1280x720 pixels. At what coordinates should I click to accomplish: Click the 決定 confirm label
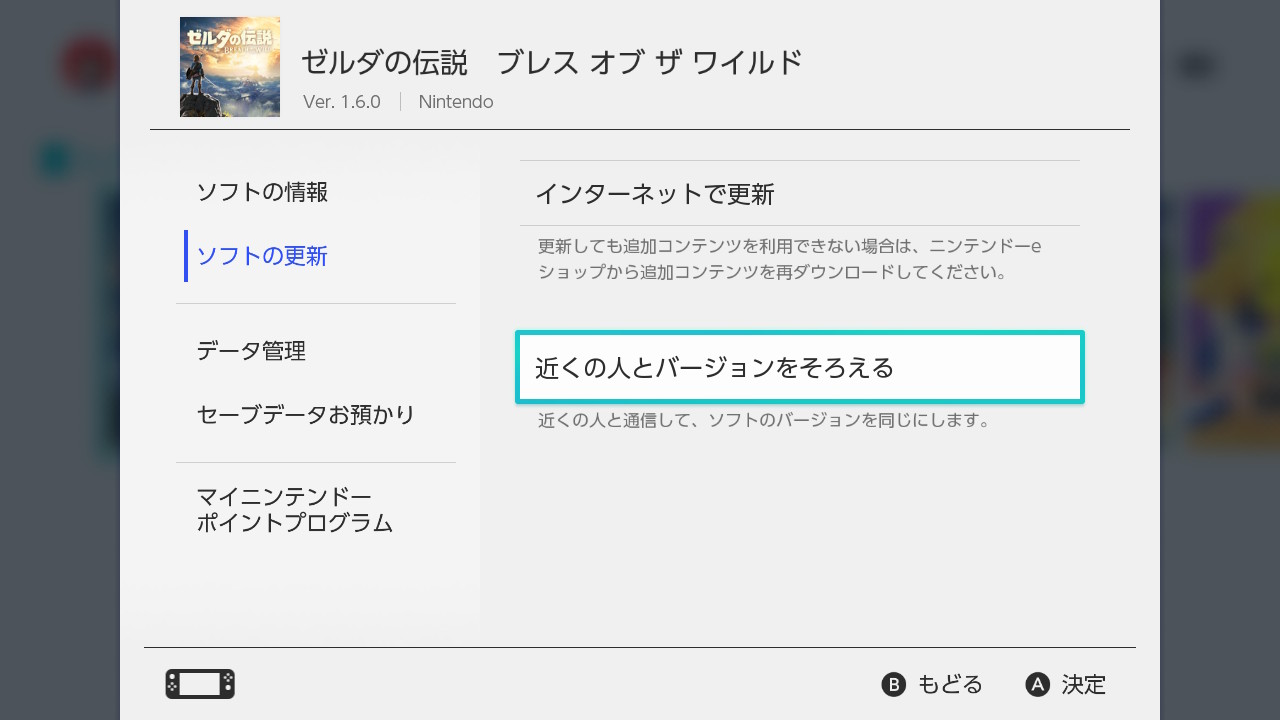pyautogui.click(x=1084, y=684)
